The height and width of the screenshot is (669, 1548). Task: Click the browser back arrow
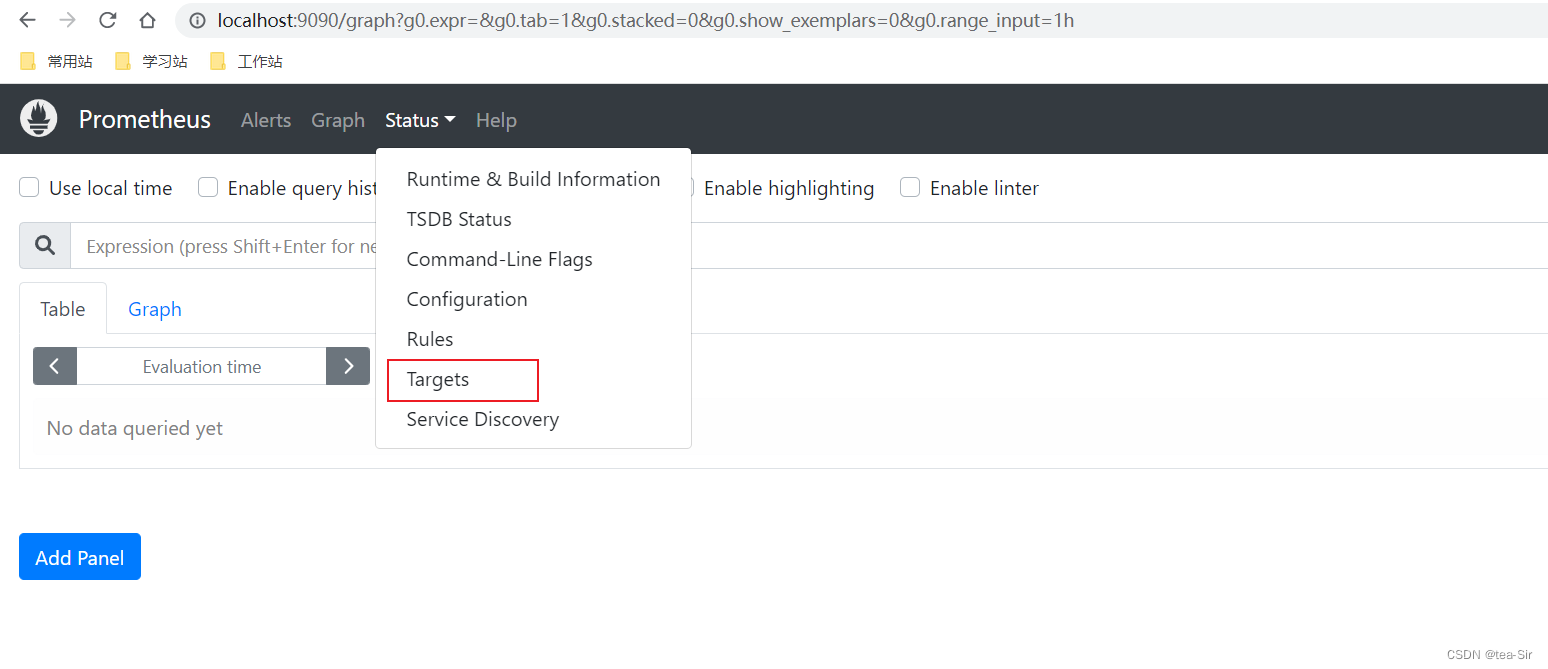[x=28, y=20]
